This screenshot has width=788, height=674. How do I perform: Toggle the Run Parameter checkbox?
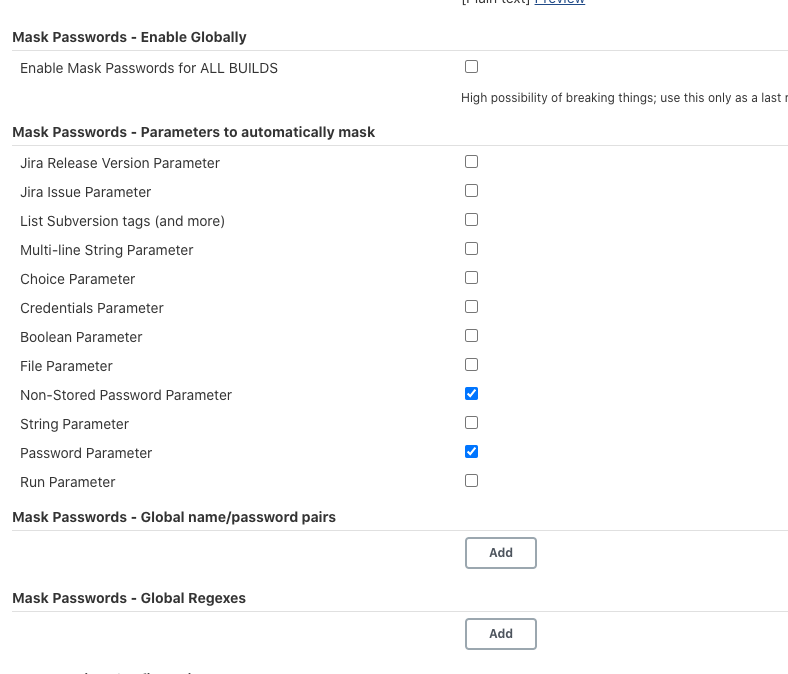click(472, 481)
